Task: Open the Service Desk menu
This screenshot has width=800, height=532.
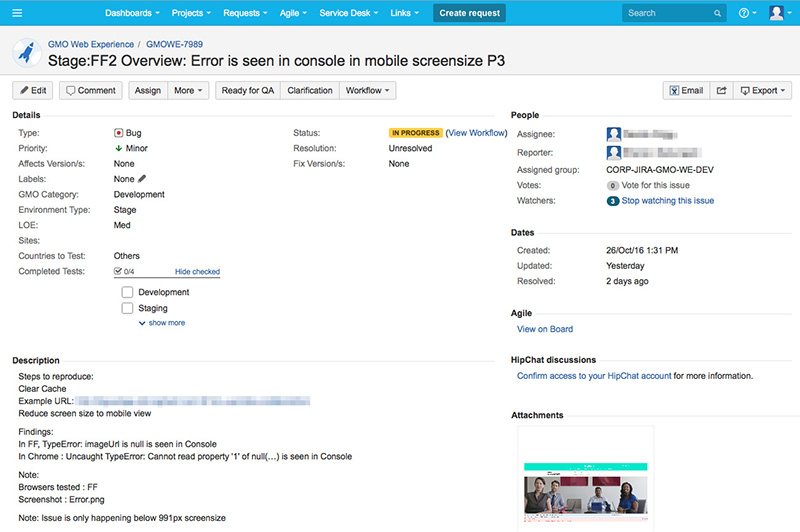Action: tap(349, 13)
